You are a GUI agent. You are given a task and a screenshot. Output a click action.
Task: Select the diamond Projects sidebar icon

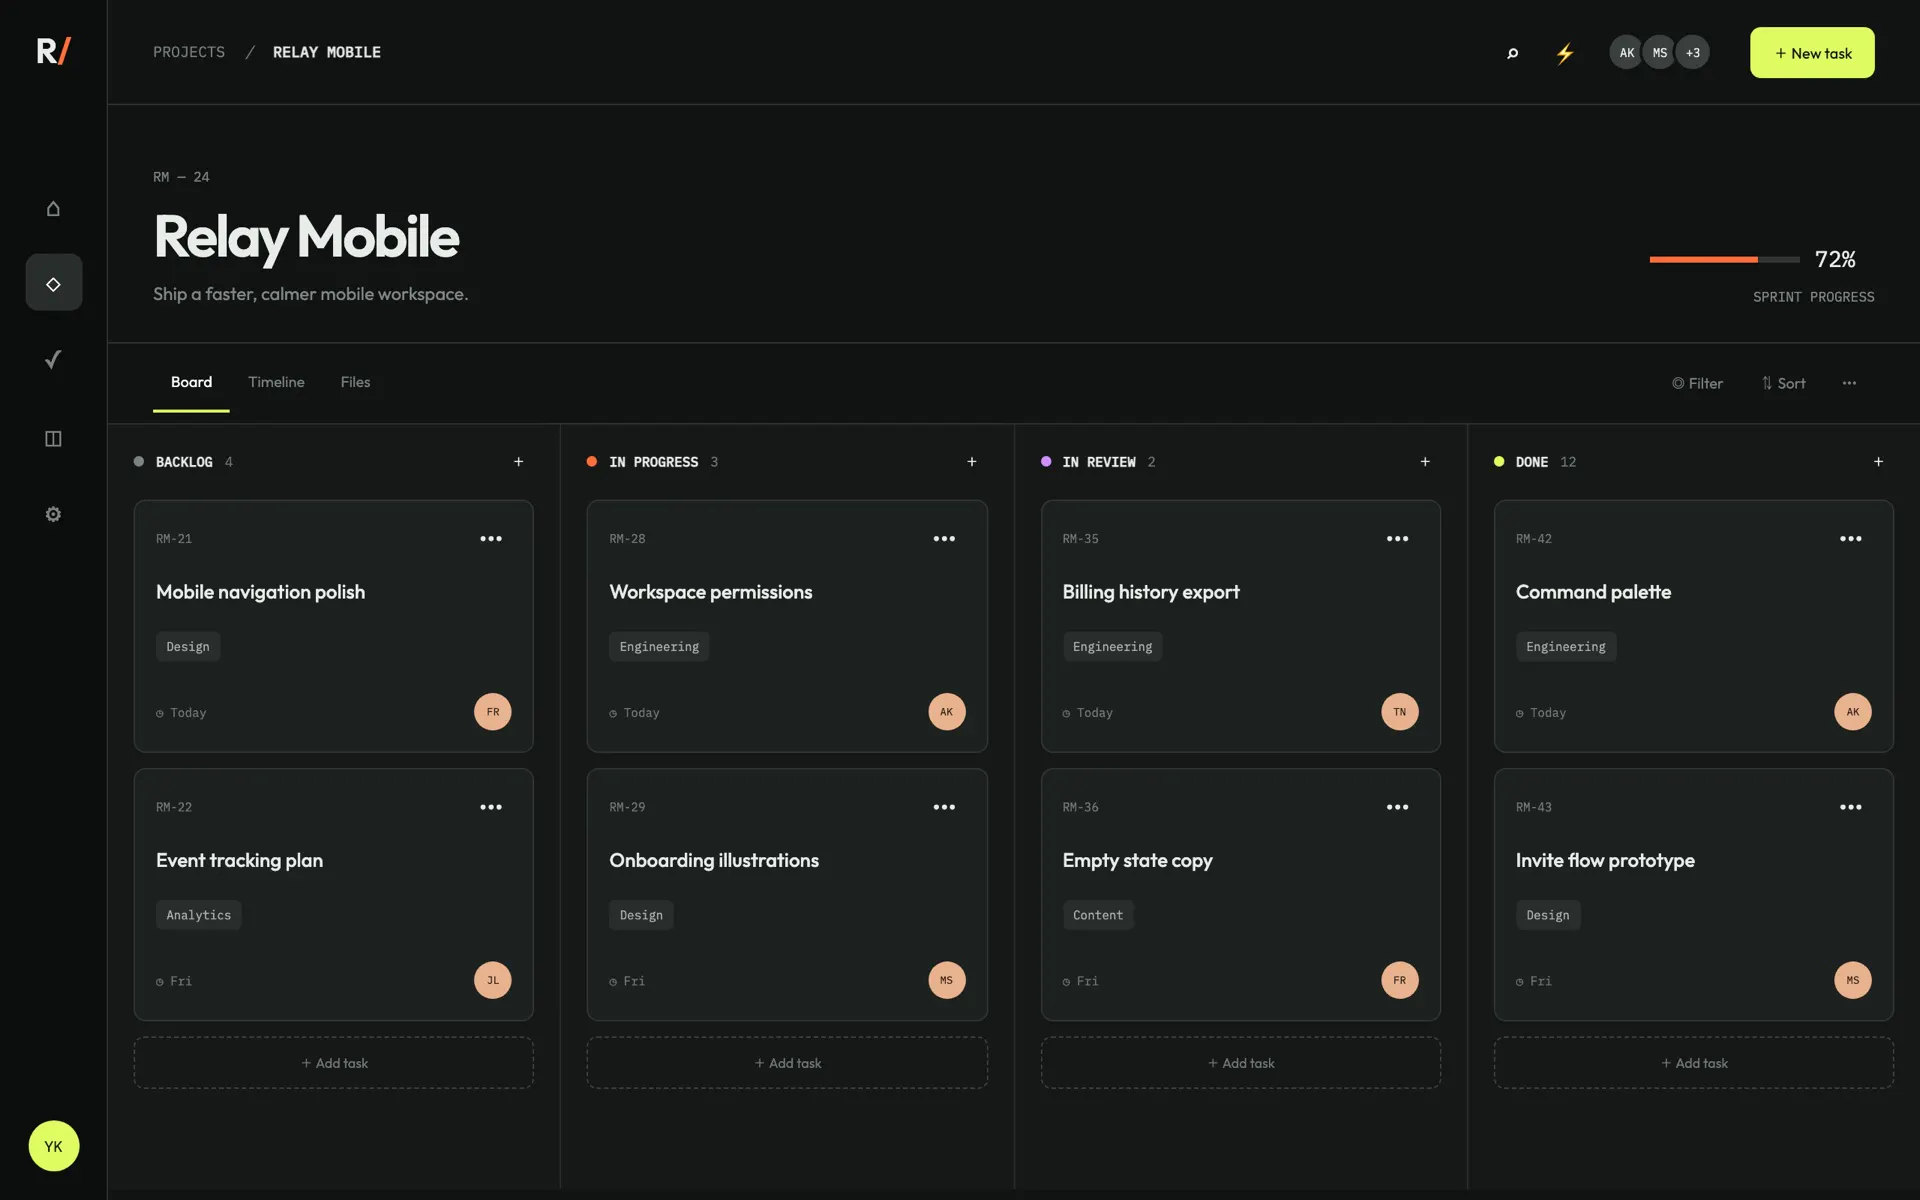(x=54, y=283)
